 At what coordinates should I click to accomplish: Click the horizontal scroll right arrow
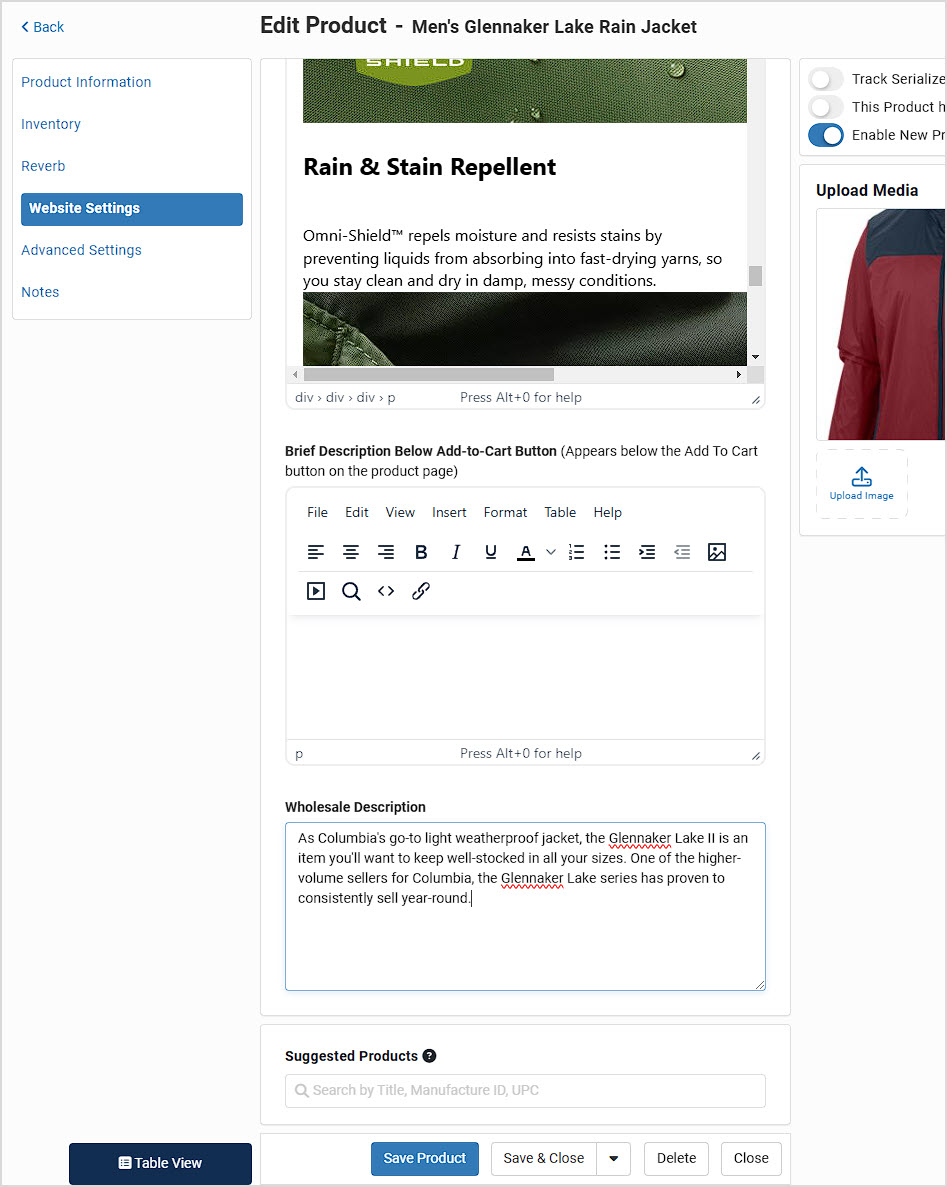click(x=739, y=375)
